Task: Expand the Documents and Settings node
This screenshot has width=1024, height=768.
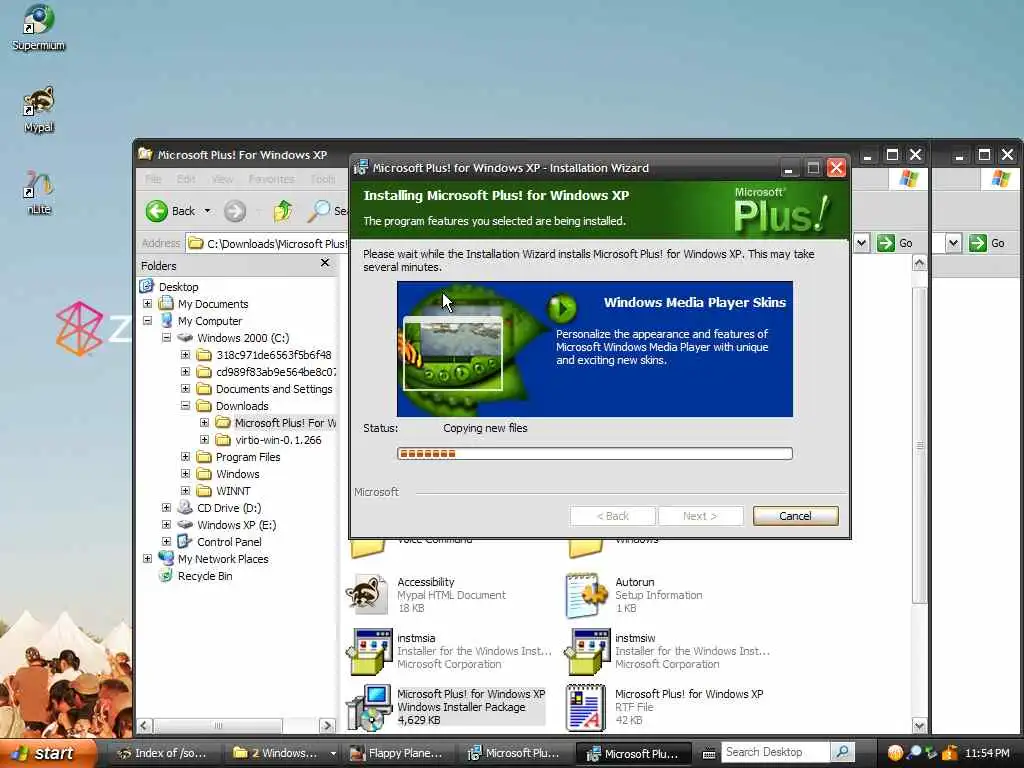Action: tap(185, 389)
